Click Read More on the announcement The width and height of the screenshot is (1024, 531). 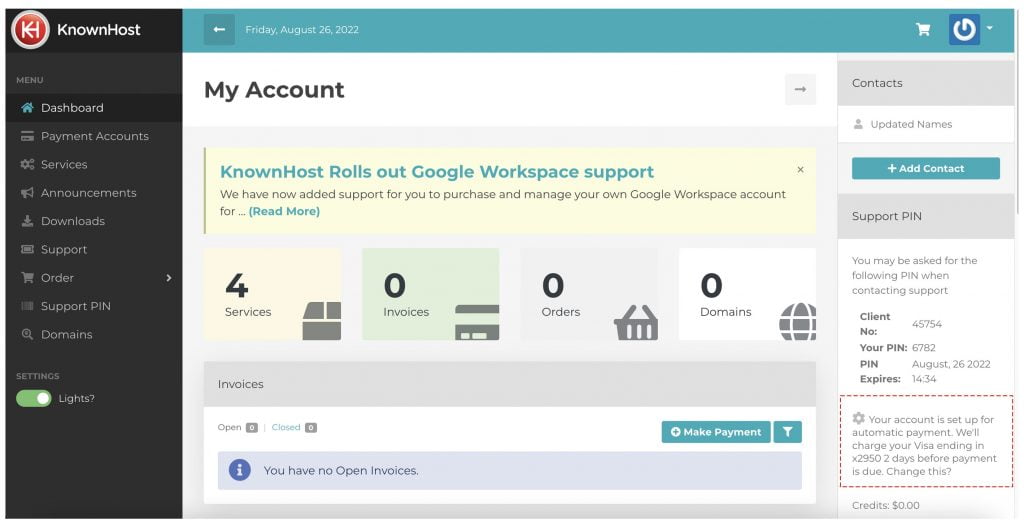click(284, 212)
